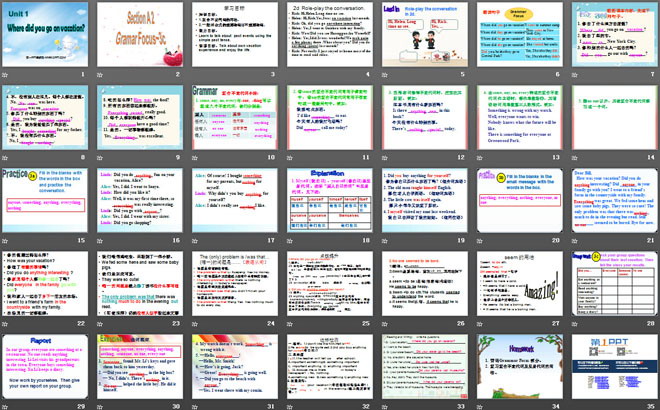The height and width of the screenshot is (410, 660).
Task: Click the animation star under slide 9
Action: coord(100,158)
